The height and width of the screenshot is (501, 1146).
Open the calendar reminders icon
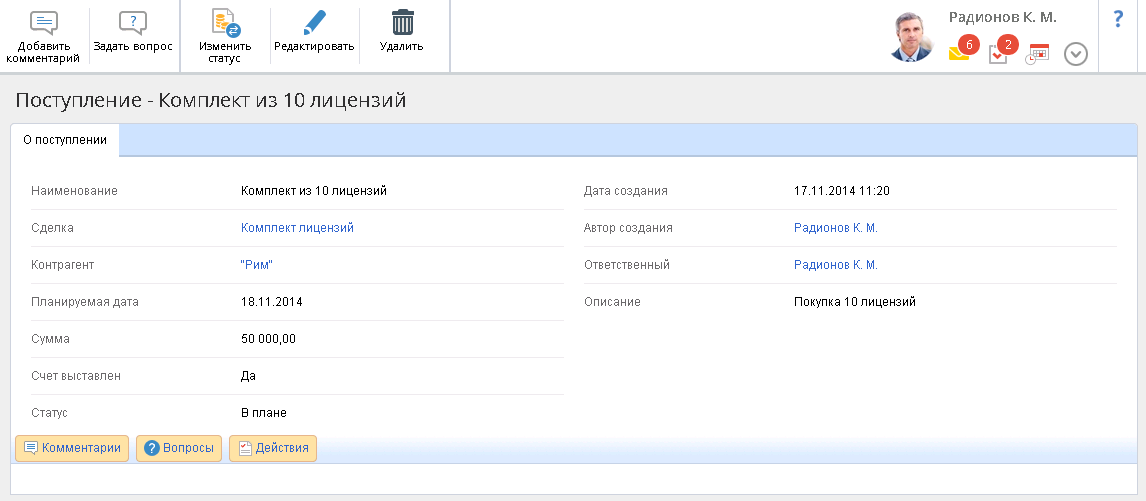pyautogui.click(x=1037, y=54)
